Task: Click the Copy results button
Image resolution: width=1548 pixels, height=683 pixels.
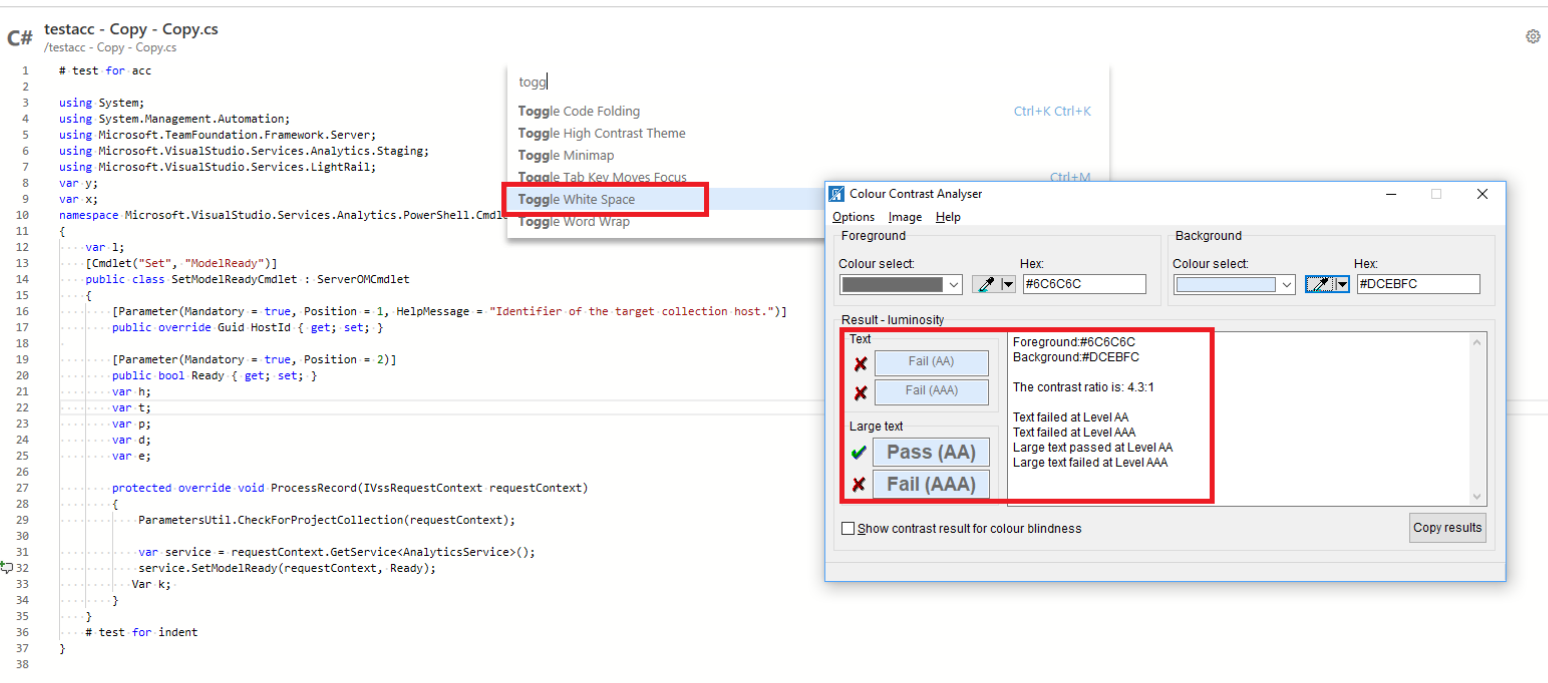Action: click(1447, 527)
